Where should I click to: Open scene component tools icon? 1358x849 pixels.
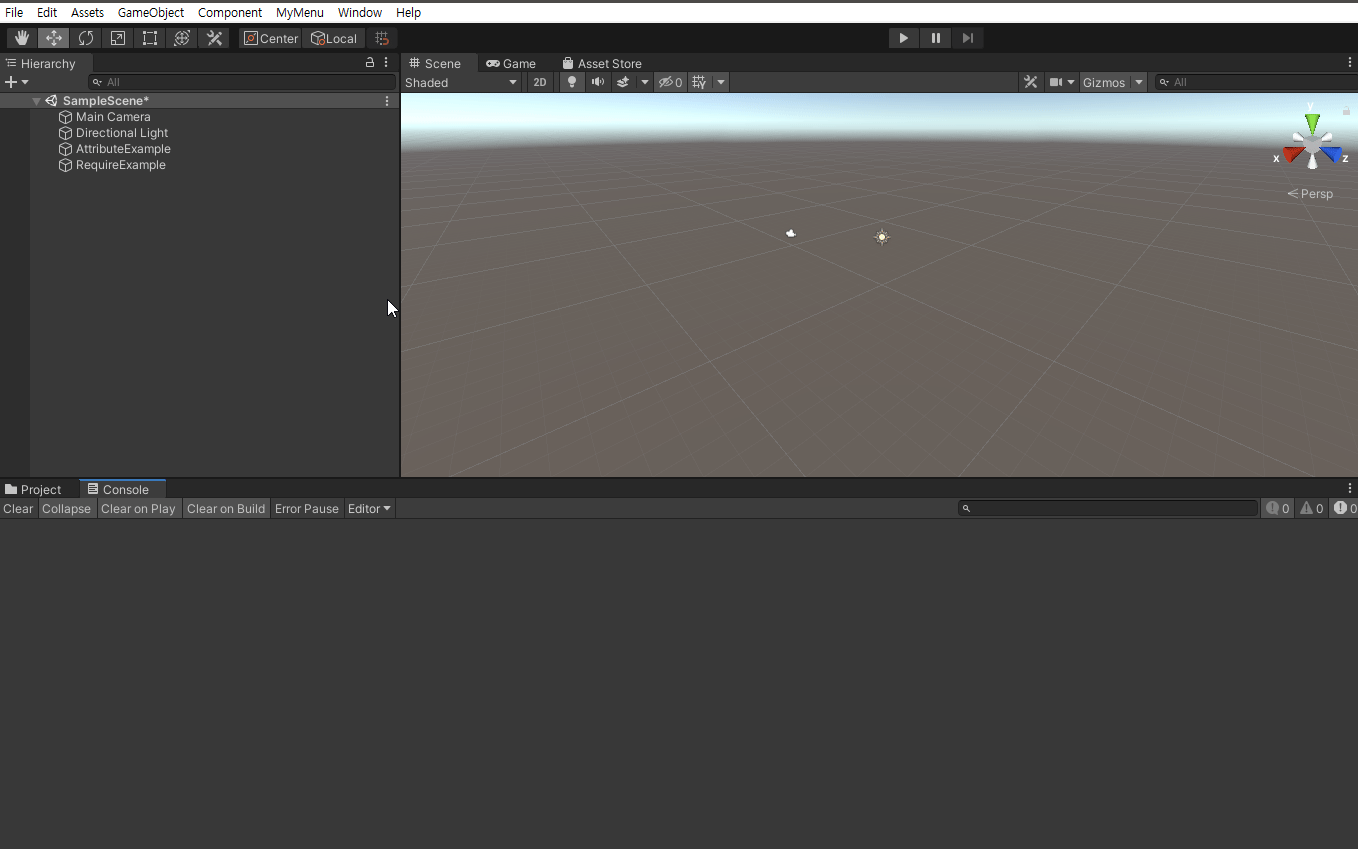tap(1031, 82)
